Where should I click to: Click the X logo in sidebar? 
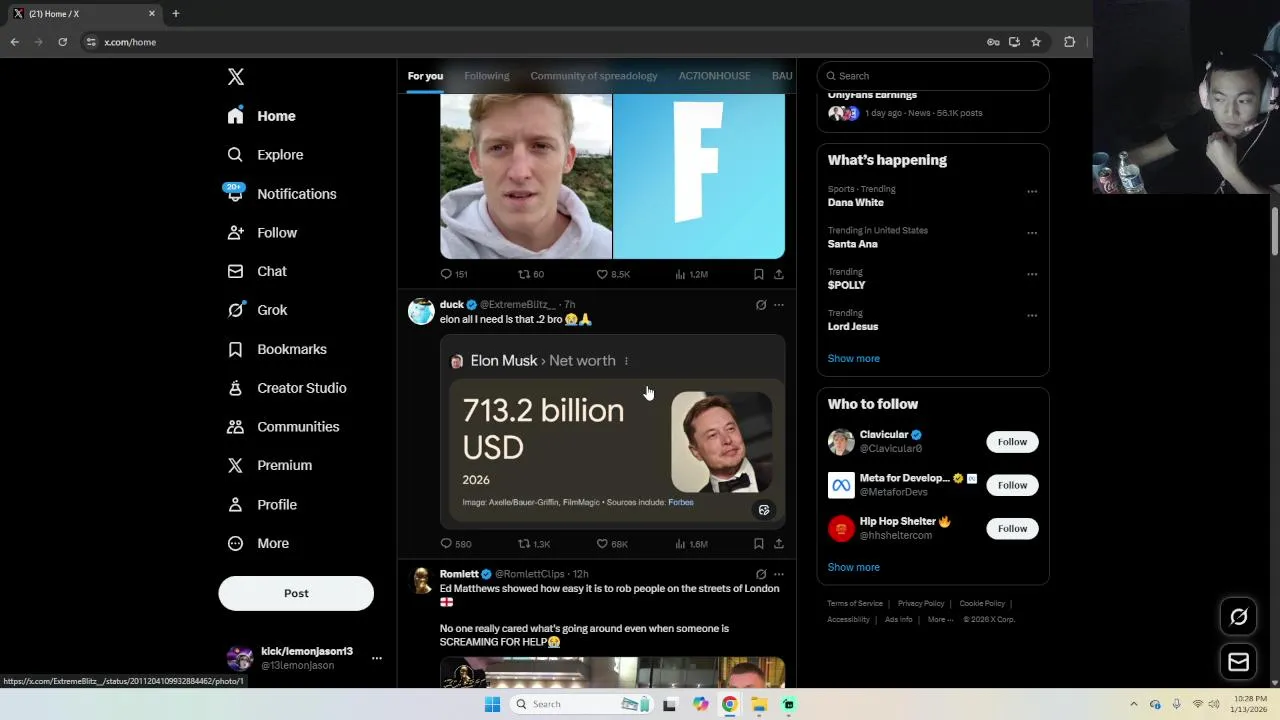(x=236, y=77)
